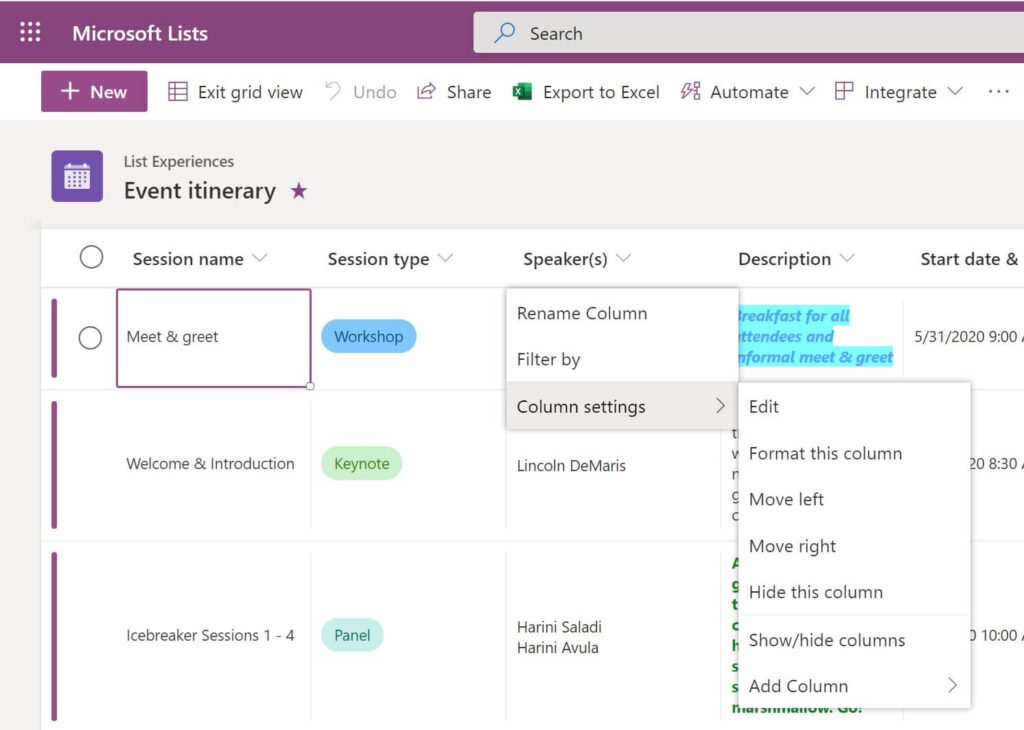
Task: Unstar the Event itinerary list
Action: point(297,192)
